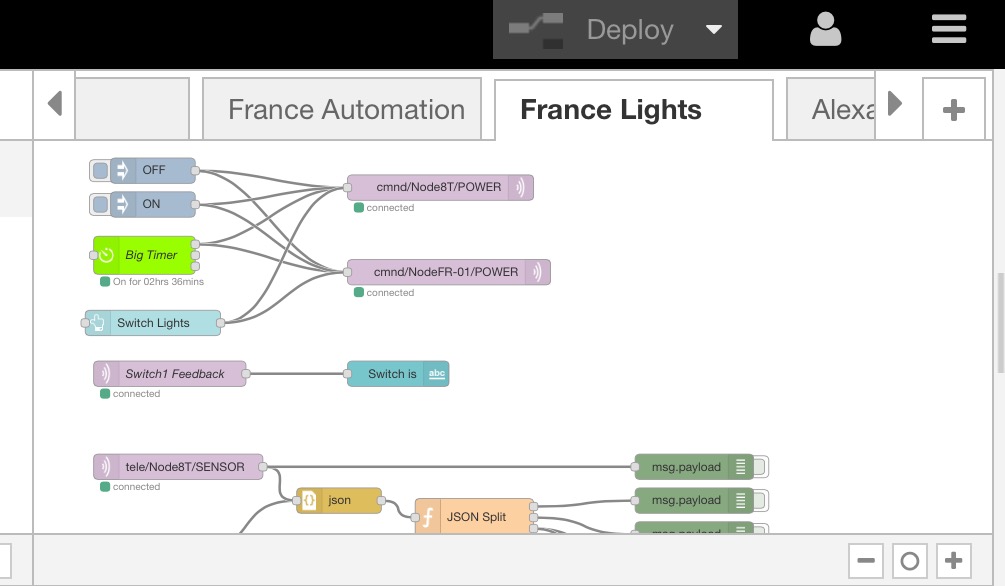Click the vertical canvas scrollbar
The image size is (1005, 586).
1001,322
